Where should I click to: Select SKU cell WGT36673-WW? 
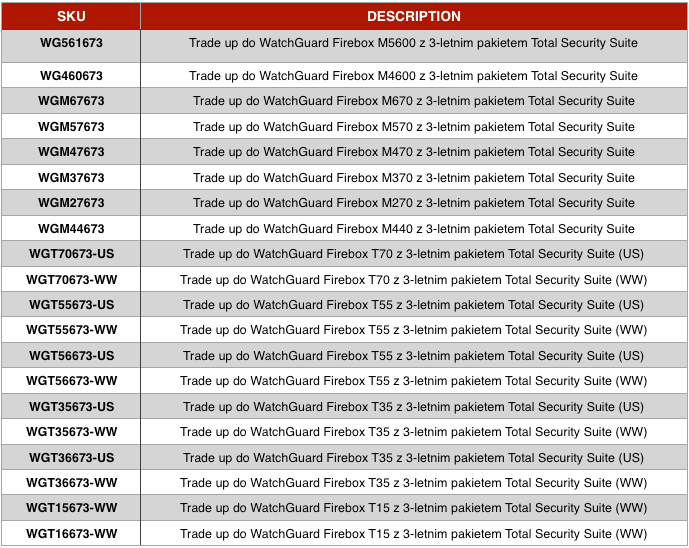point(71,483)
